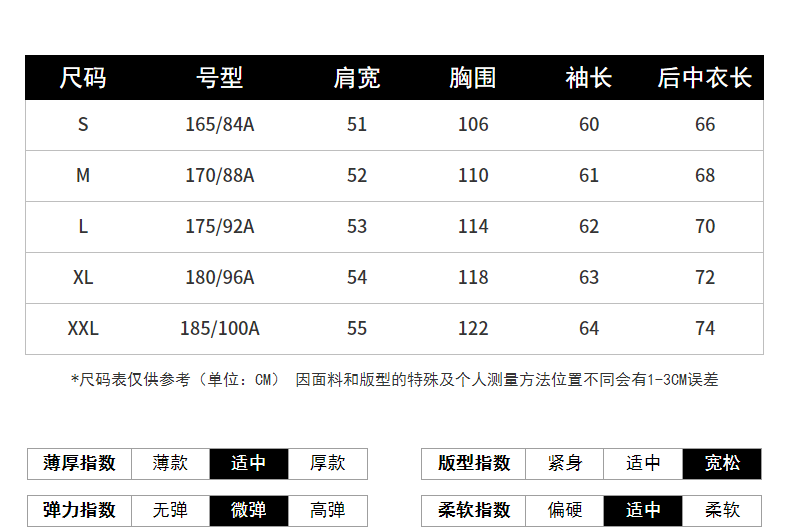
Task: Click shoulder width value 53
Action: pyautogui.click(x=357, y=226)
